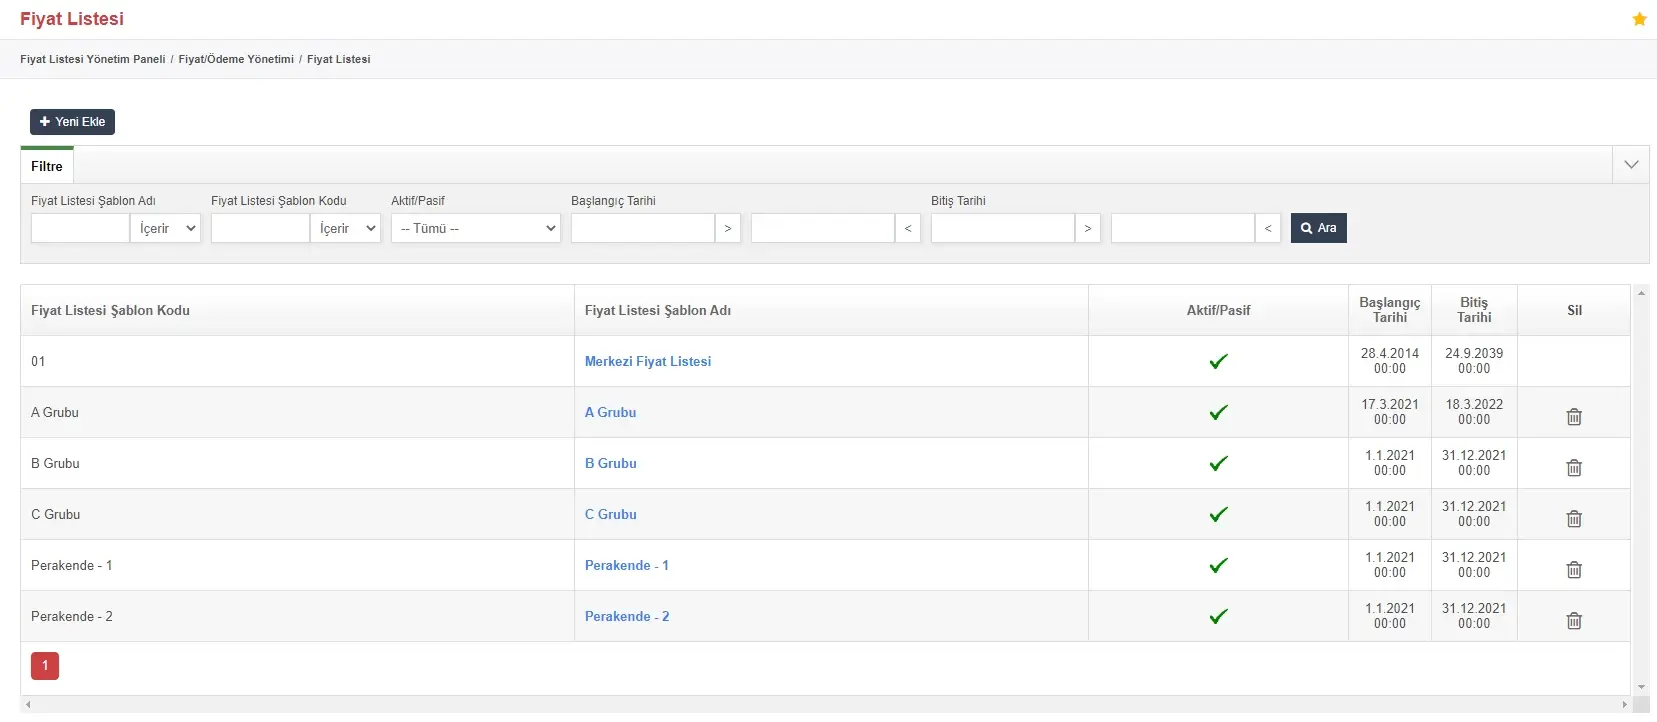The image size is (1657, 722).
Task: Select the Filtre tab
Action: (x=47, y=166)
